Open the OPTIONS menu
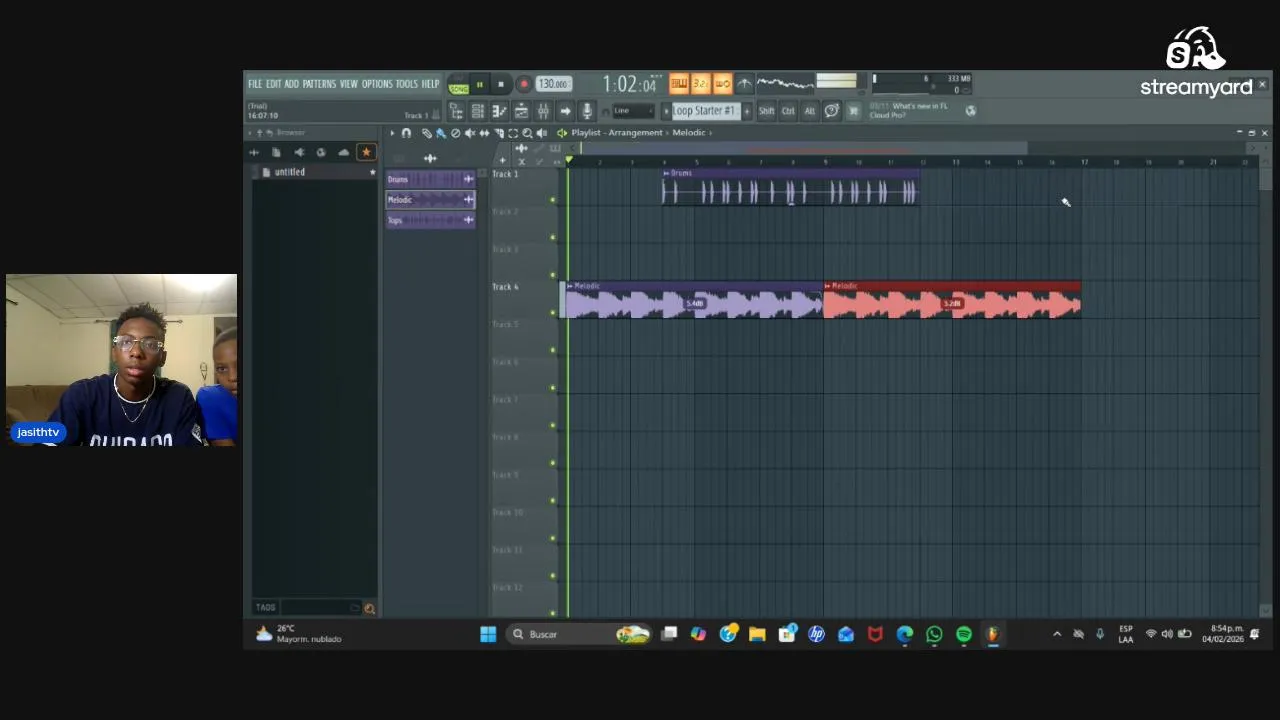Screen dimensions: 1280x720 pyautogui.click(x=377, y=84)
